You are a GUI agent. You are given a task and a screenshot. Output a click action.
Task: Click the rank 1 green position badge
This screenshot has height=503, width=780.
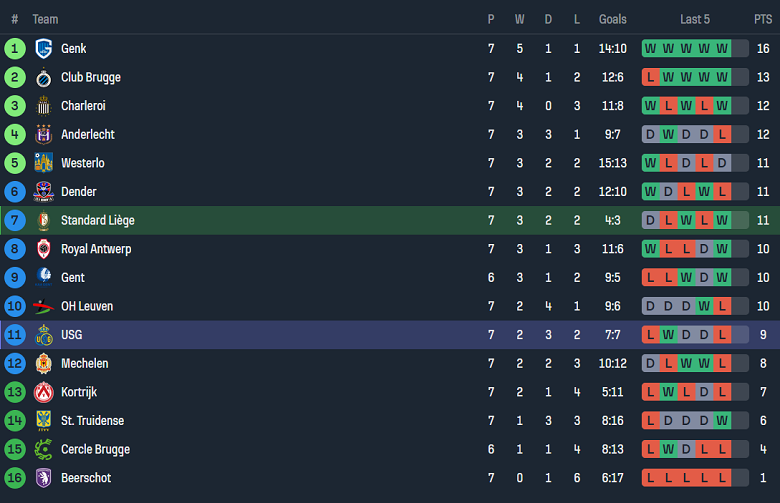[15, 49]
